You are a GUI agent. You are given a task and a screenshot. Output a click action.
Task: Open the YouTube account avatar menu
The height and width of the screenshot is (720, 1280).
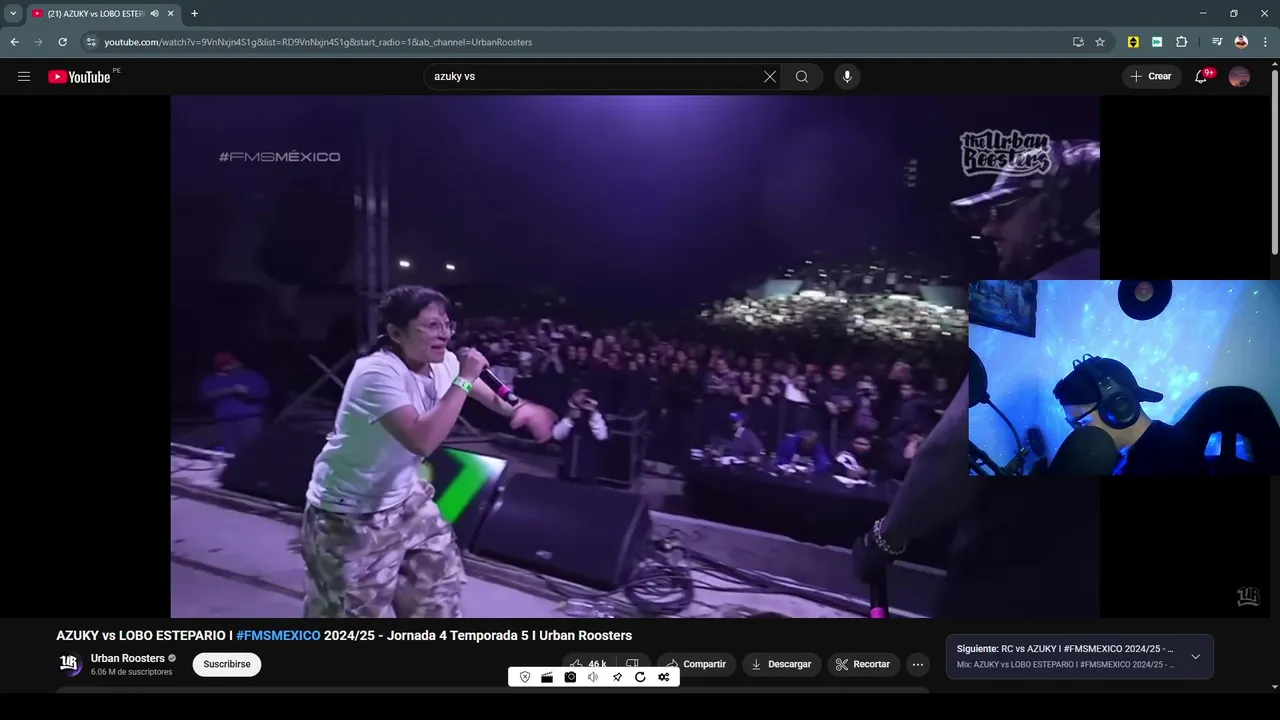click(1239, 77)
